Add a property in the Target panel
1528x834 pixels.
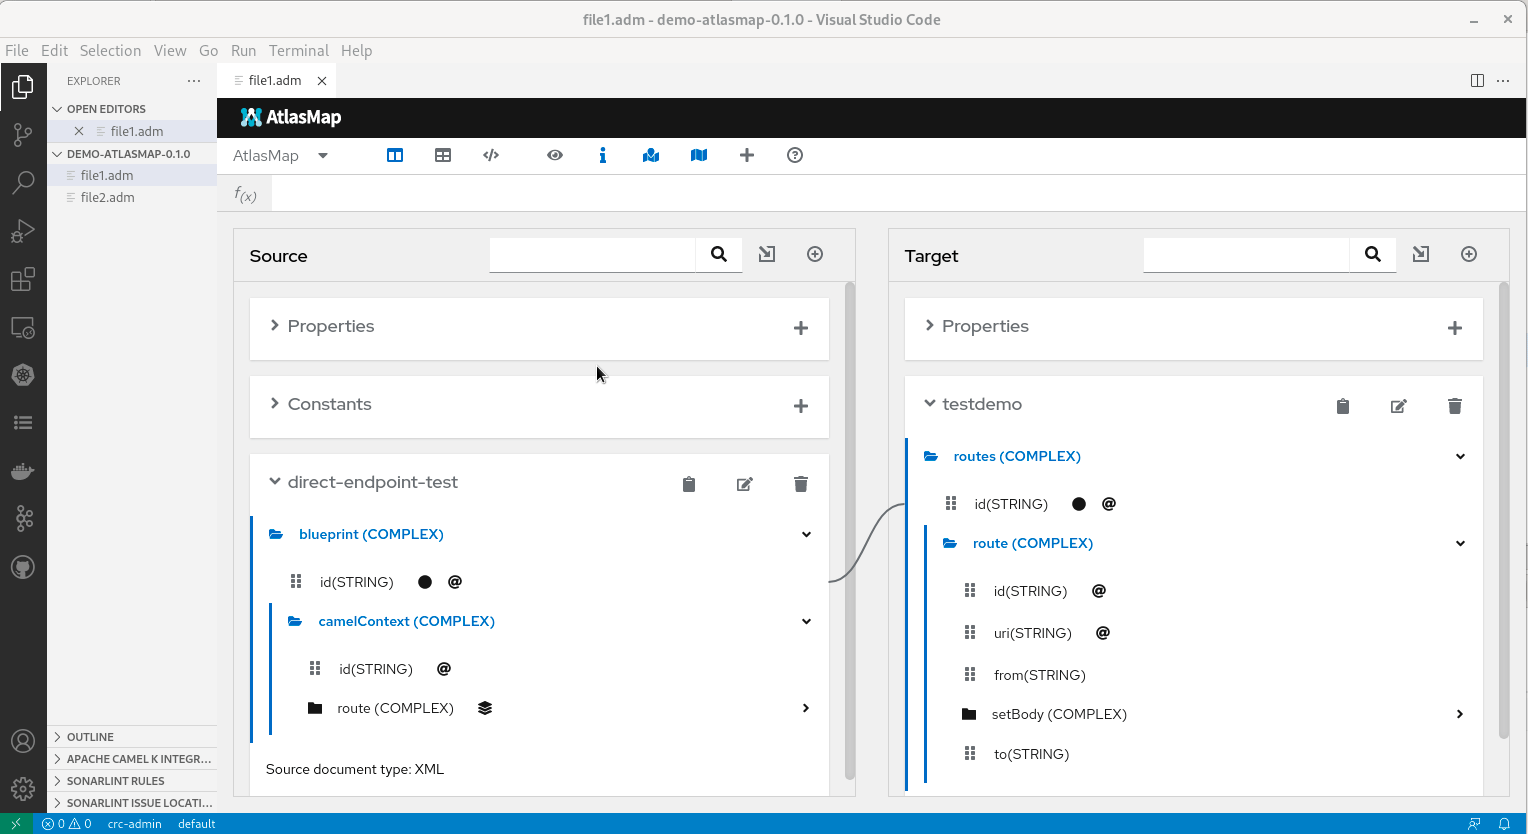point(1455,328)
